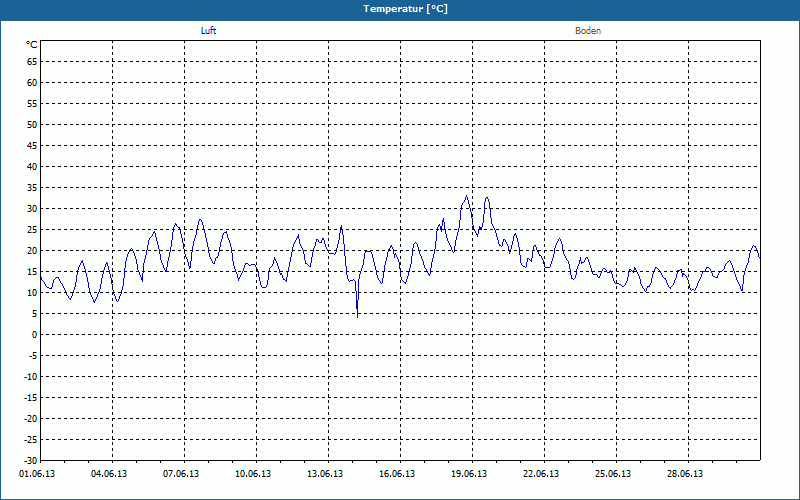Click the -15 y-axis label

tap(31, 397)
